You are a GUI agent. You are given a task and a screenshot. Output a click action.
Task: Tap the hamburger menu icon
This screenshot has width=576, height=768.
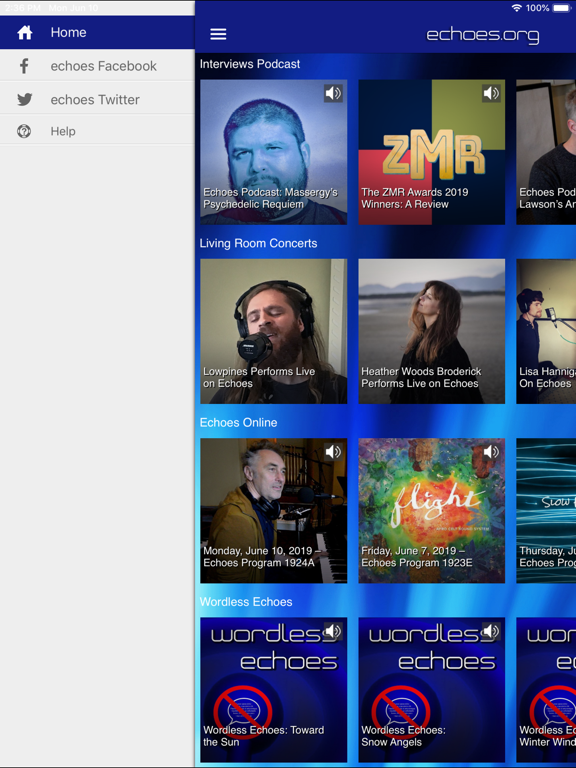click(218, 34)
